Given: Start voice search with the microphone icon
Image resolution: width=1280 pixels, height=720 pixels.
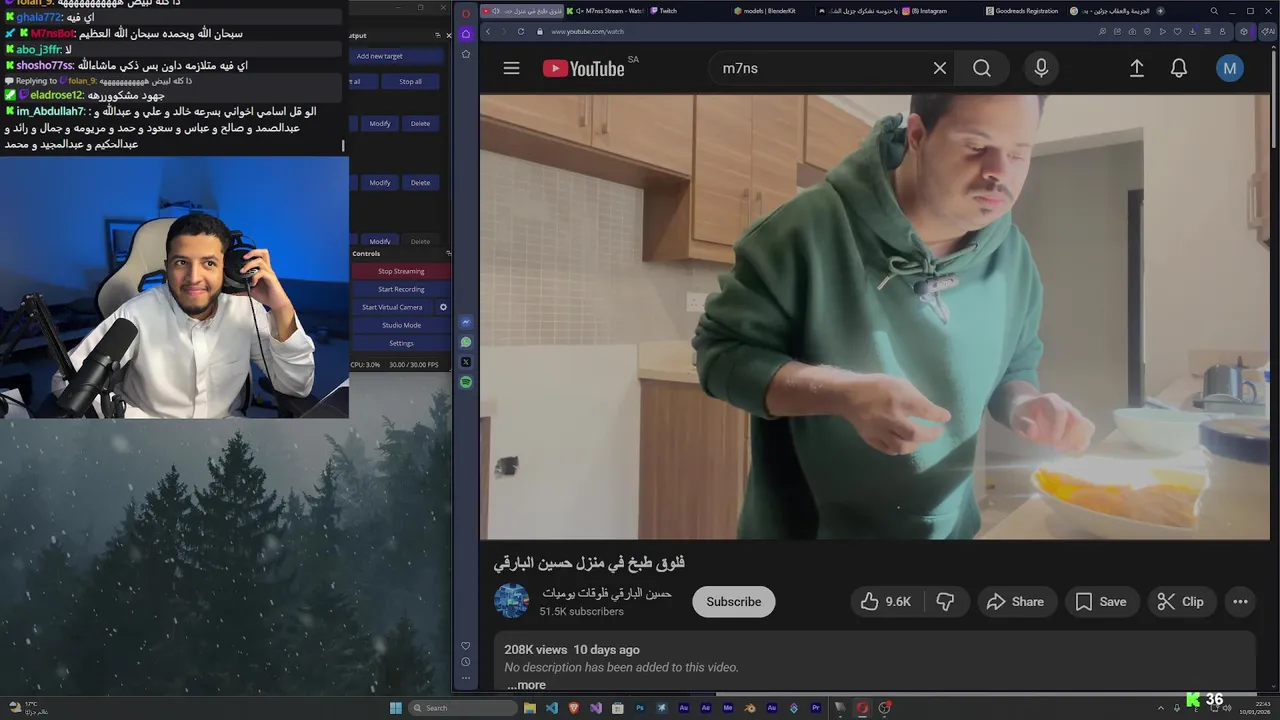Looking at the screenshot, I should tap(1041, 68).
